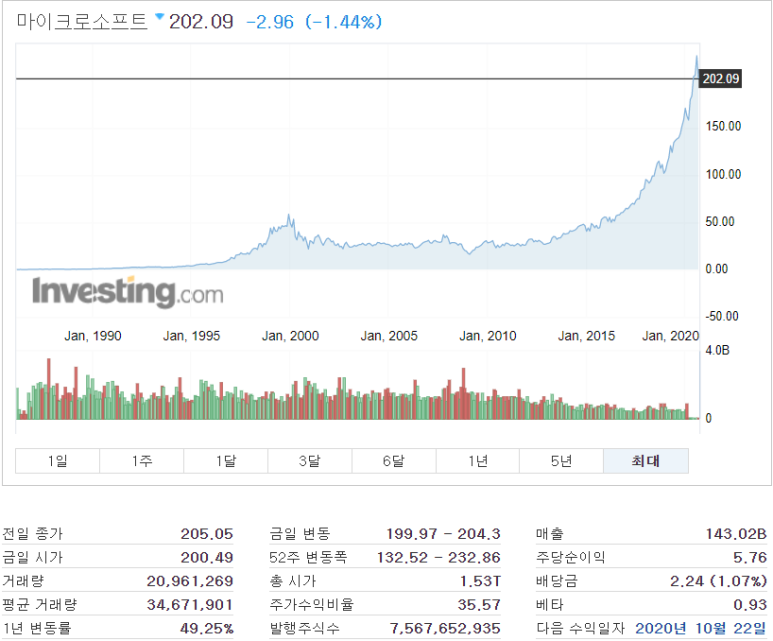This screenshot has width=773, height=641.
Task: Click the Jan, 2020 label on time axis
Action: click(x=670, y=336)
